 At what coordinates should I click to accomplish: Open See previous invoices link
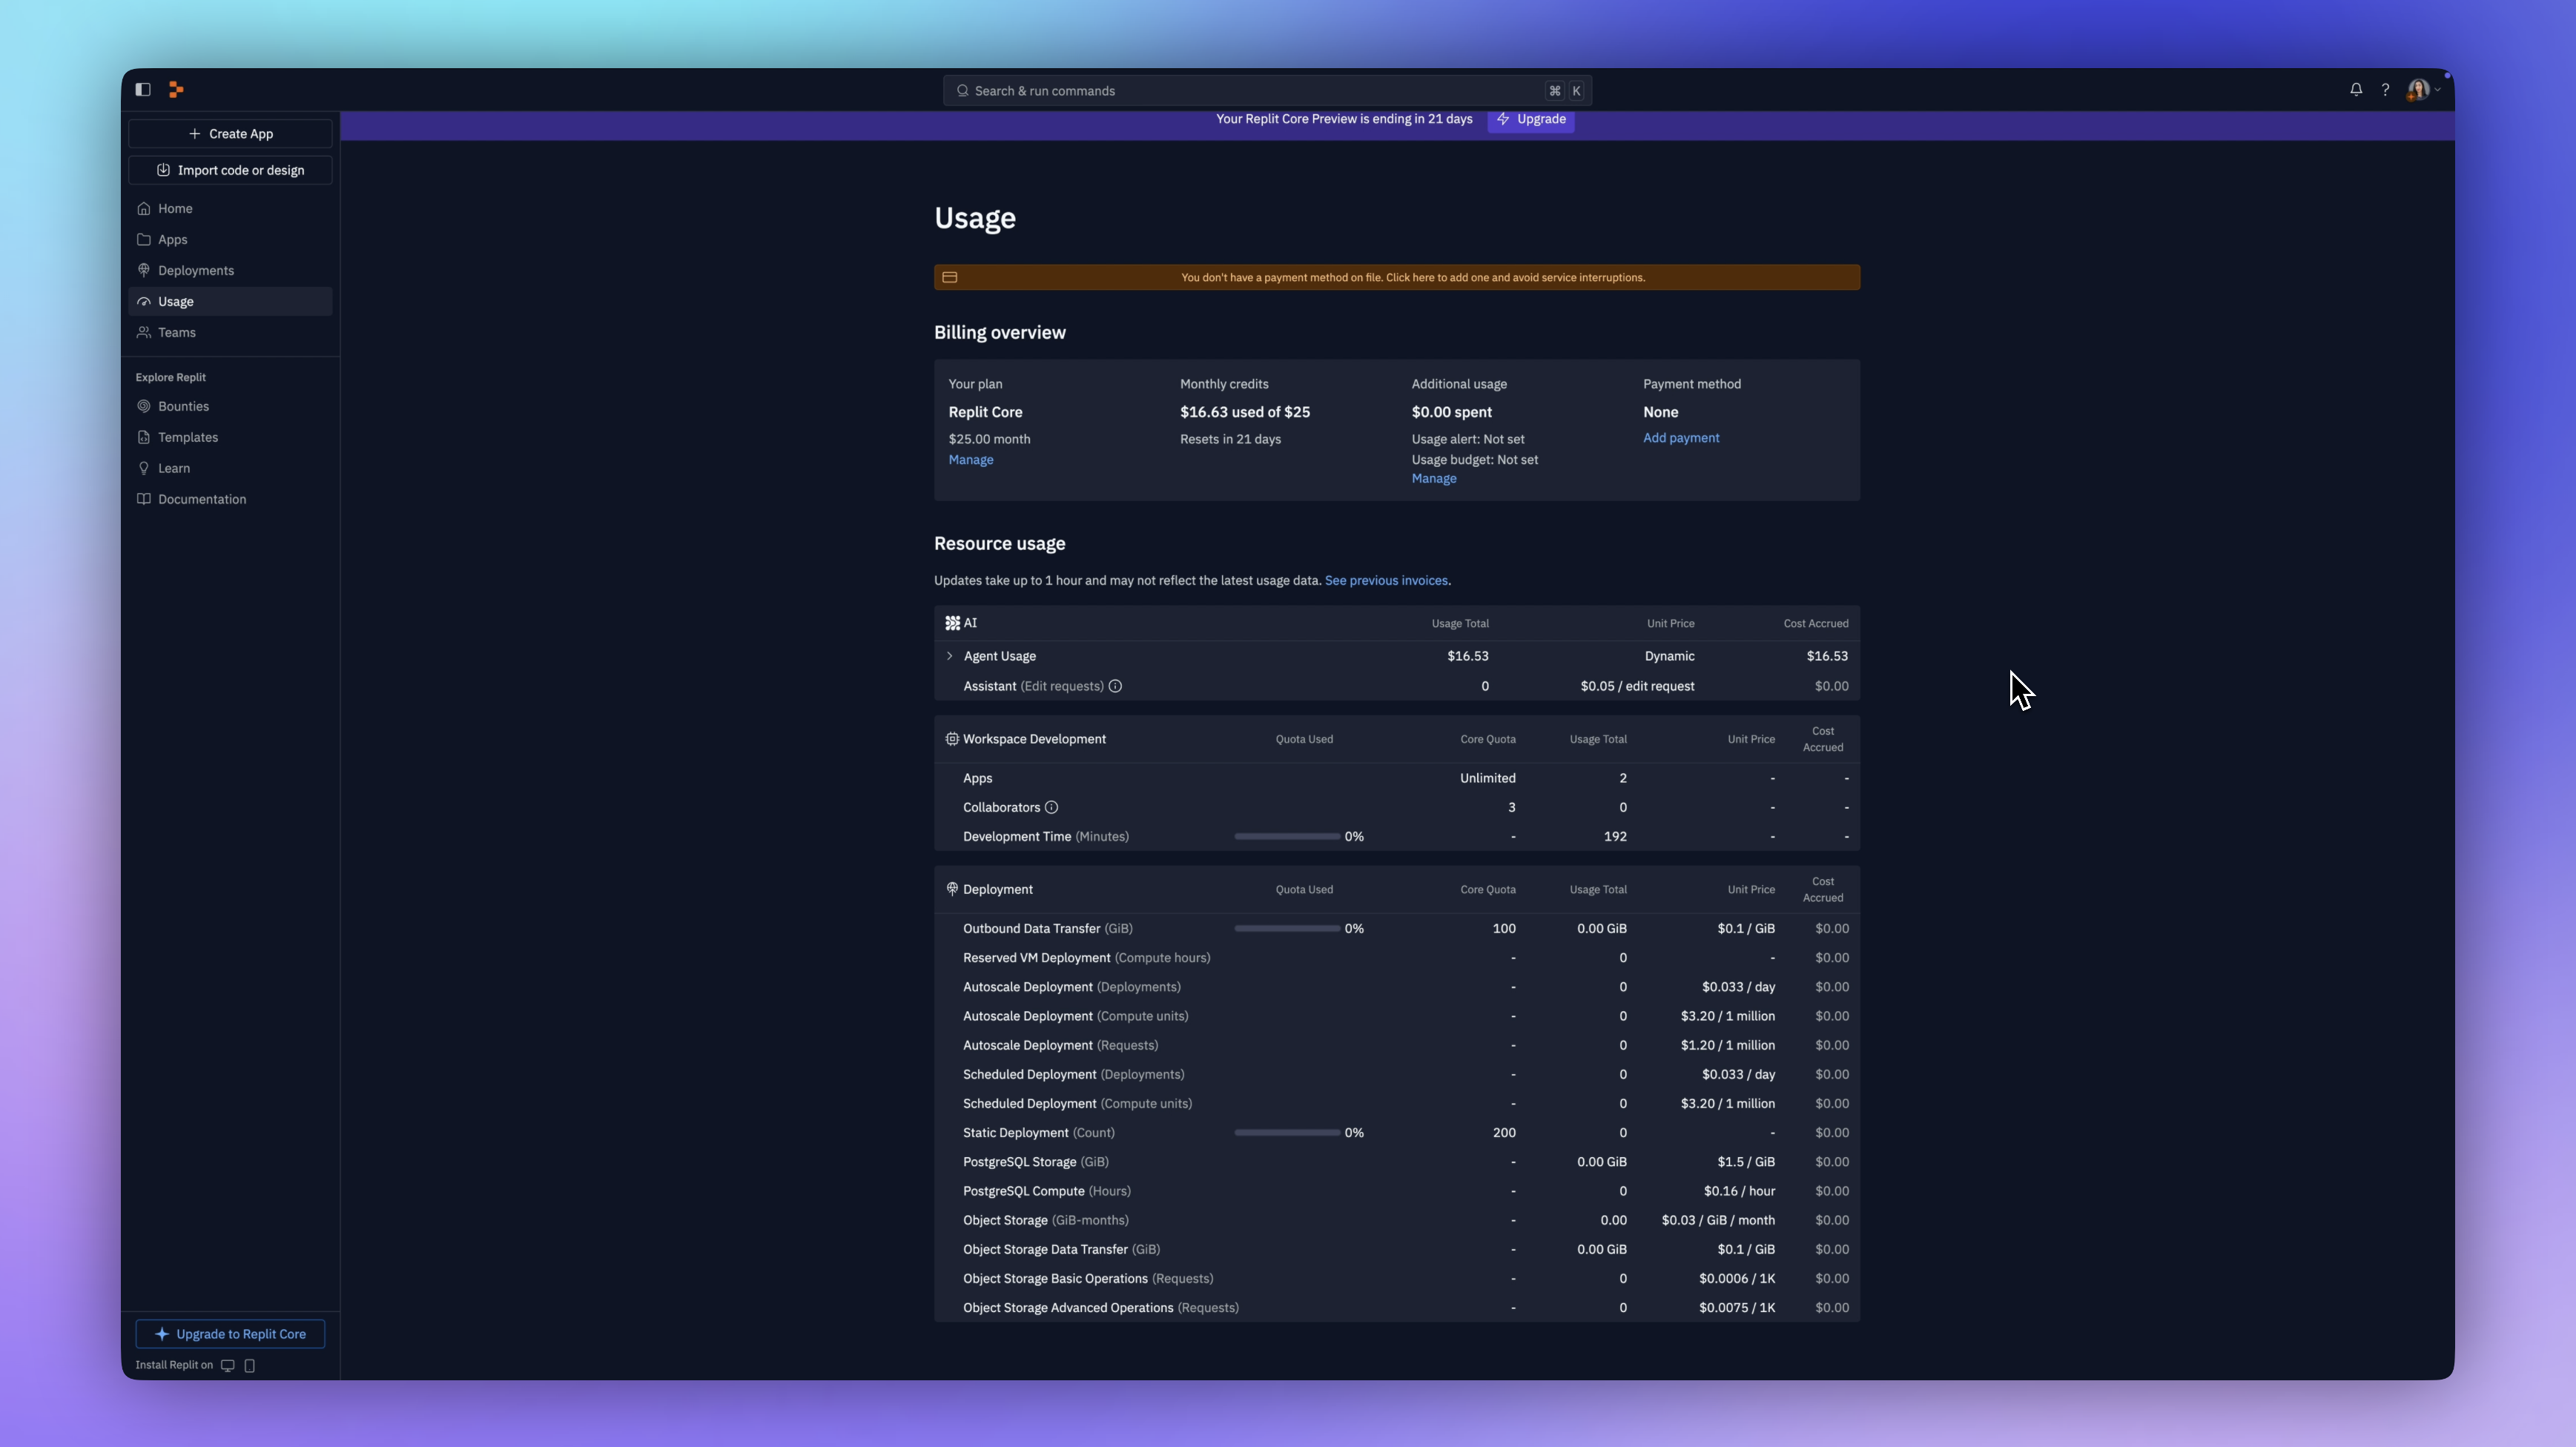(x=1386, y=581)
